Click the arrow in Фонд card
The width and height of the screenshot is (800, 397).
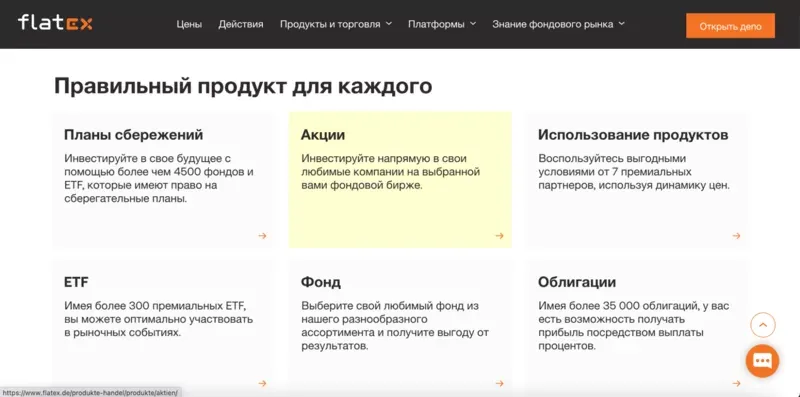[x=499, y=383]
